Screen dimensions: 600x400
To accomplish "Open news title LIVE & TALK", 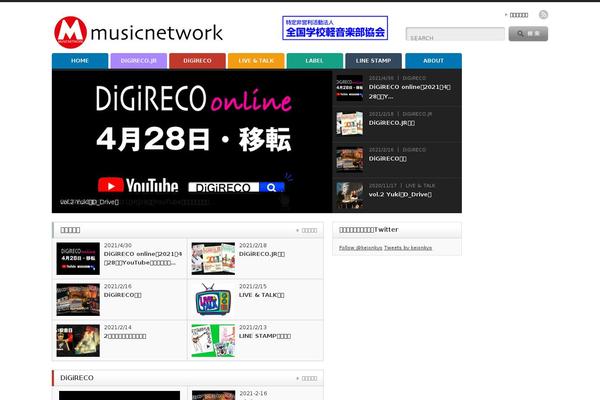I will 261,295.
